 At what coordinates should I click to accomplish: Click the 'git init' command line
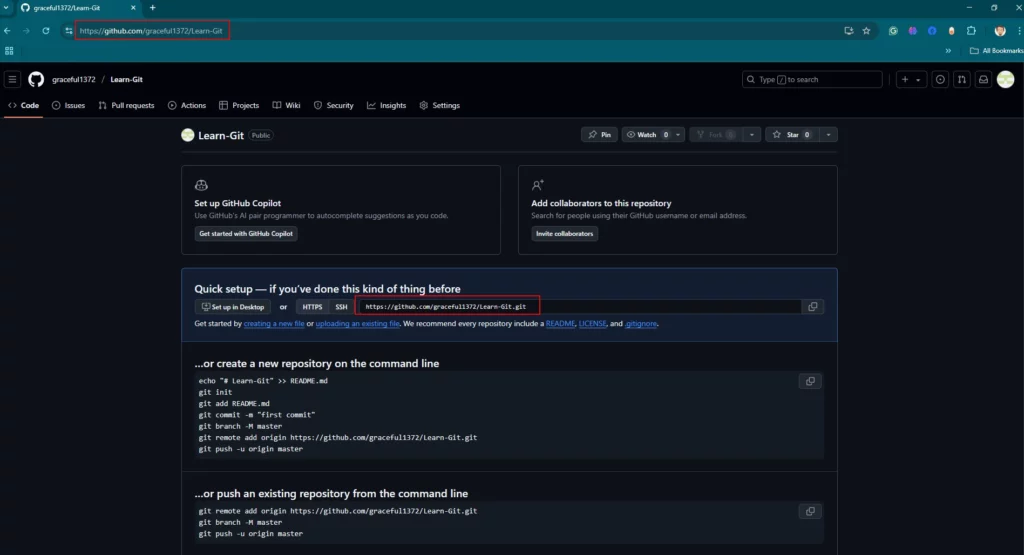(x=215, y=392)
